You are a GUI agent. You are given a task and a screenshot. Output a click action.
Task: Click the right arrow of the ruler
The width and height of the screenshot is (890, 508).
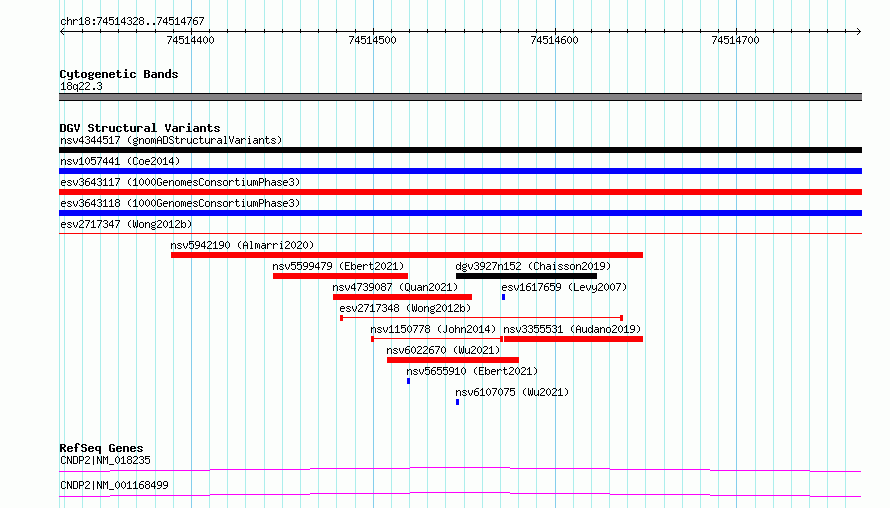point(858,32)
